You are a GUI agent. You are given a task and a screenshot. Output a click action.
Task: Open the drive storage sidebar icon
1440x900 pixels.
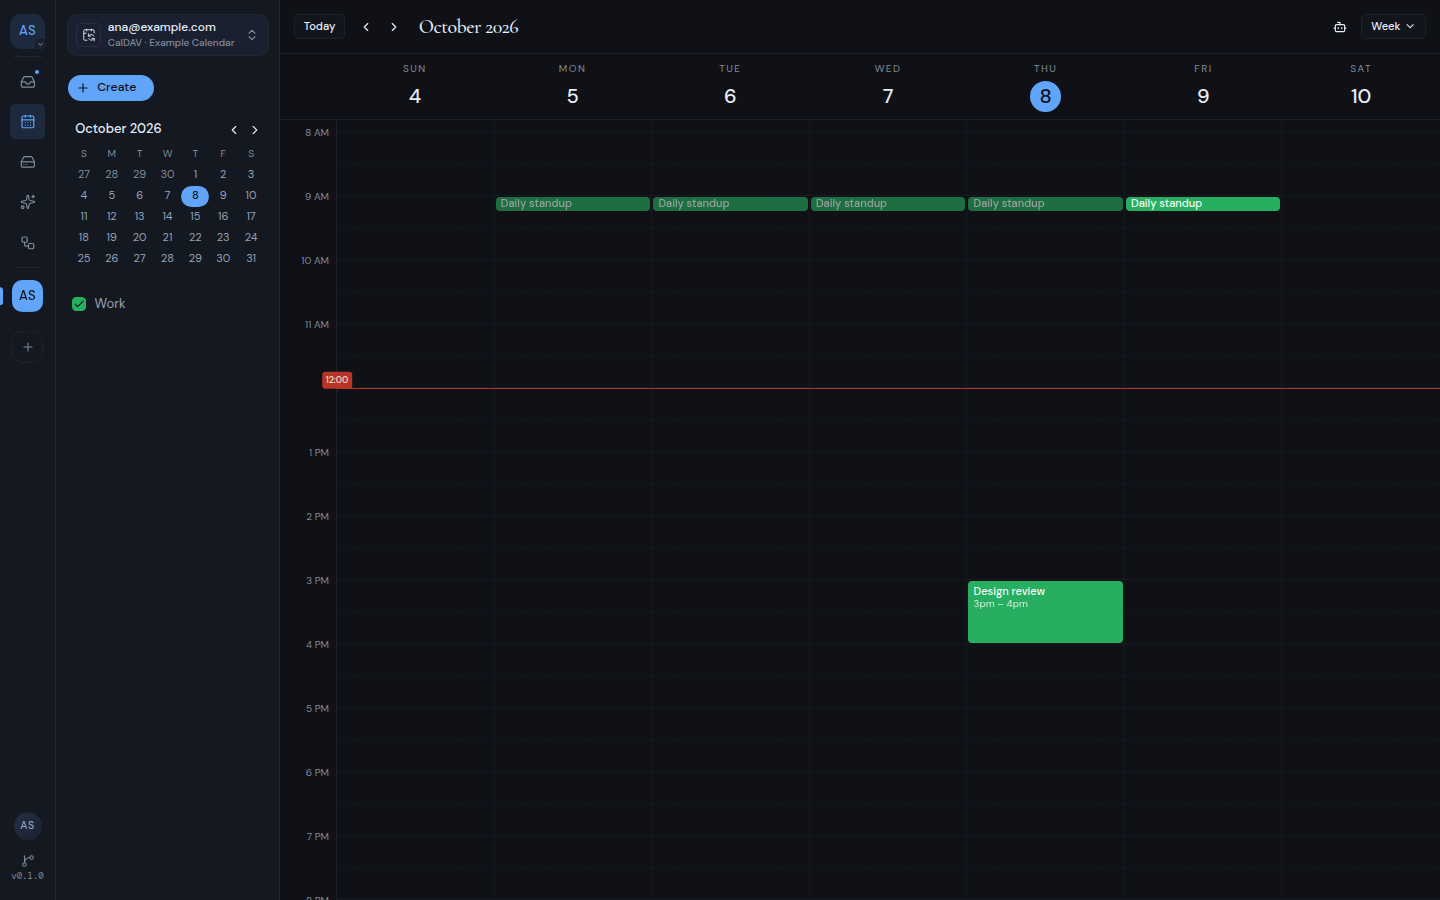pyautogui.click(x=28, y=162)
